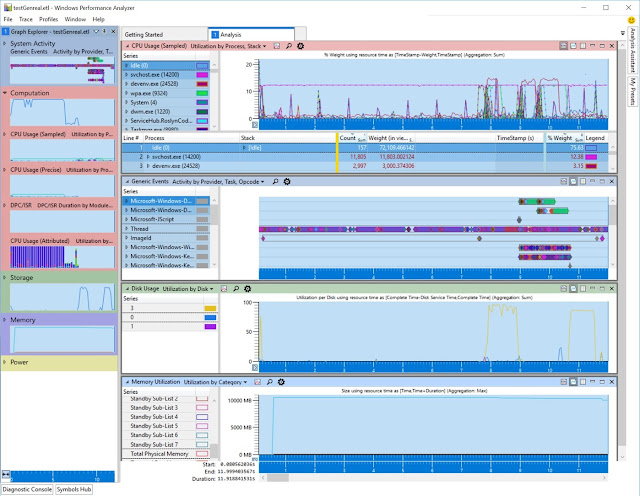Close the Generic Events graph panel
The image size is (640, 496).
coord(612,181)
